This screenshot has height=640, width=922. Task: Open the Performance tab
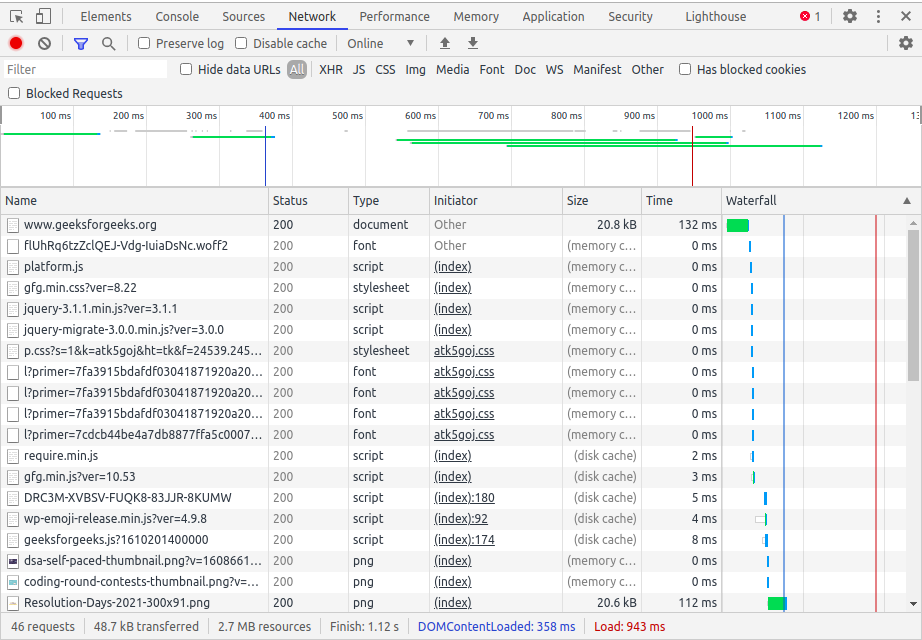click(394, 16)
